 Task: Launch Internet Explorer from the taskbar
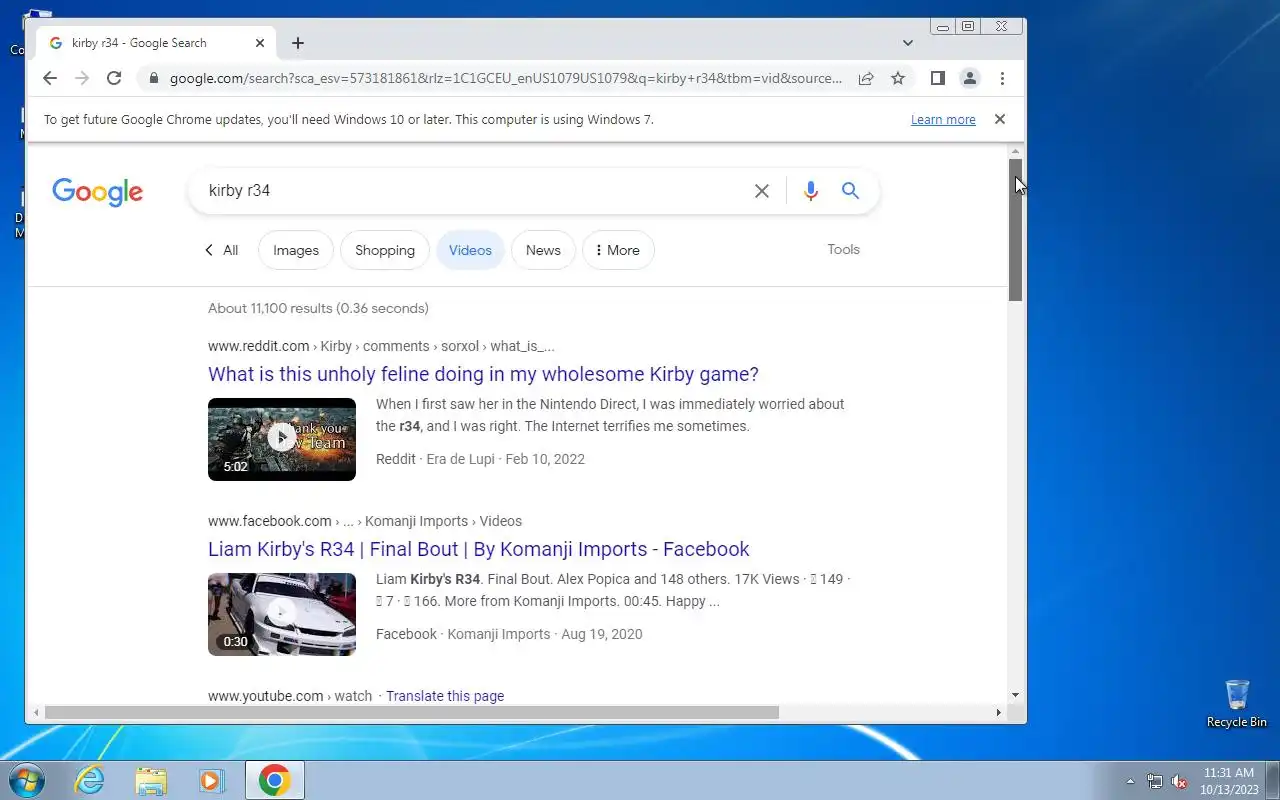(x=90, y=780)
